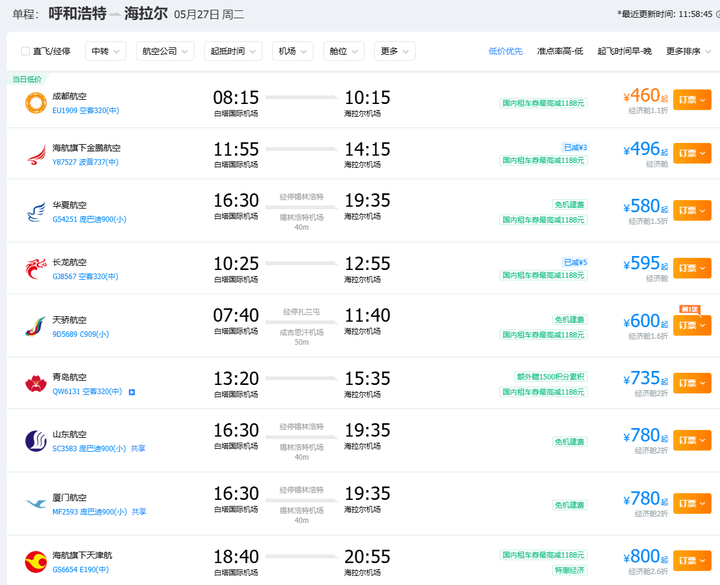
Task: Open flight info SC3583 庞巴迪900(小)
Action: click(x=89, y=449)
